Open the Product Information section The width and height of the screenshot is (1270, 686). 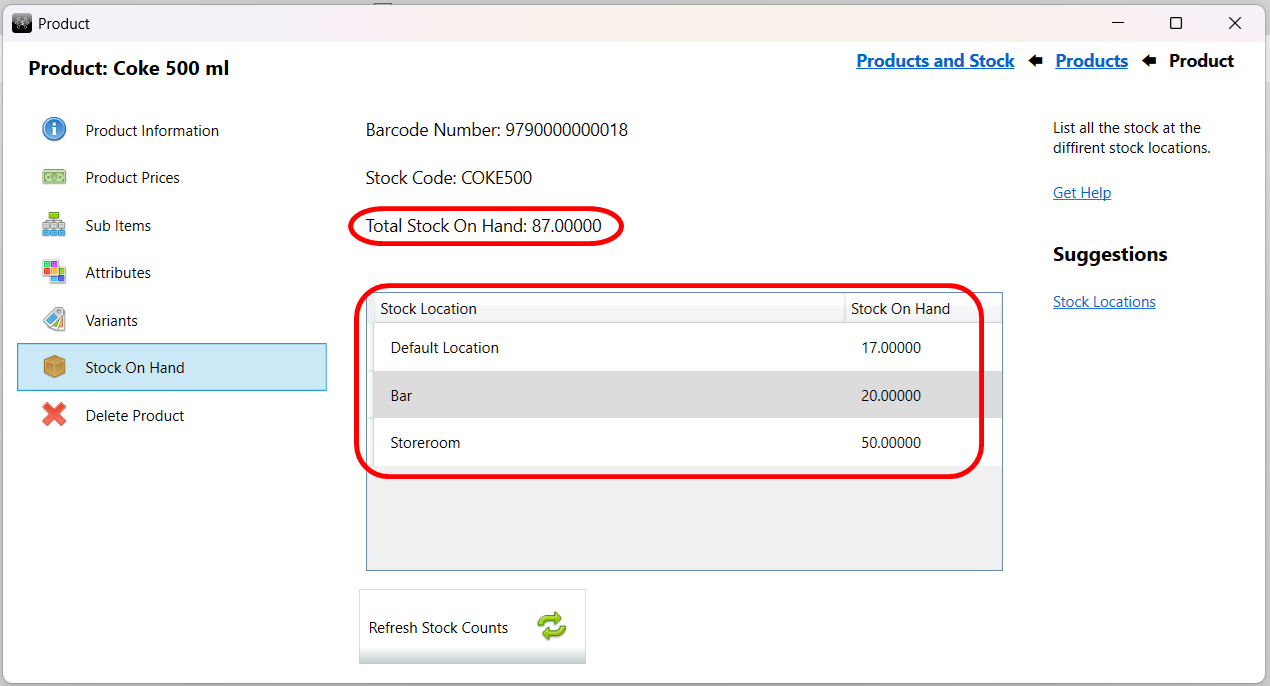[172, 130]
